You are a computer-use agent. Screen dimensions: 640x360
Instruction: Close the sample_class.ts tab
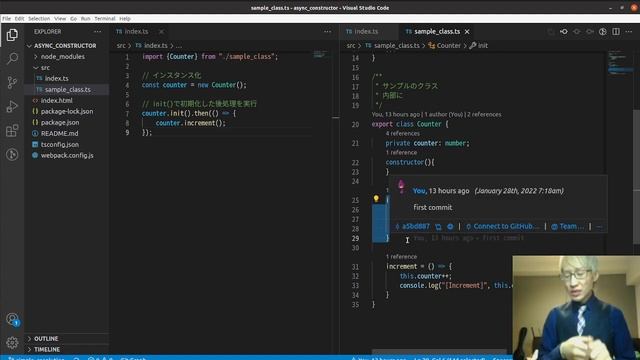467,31
